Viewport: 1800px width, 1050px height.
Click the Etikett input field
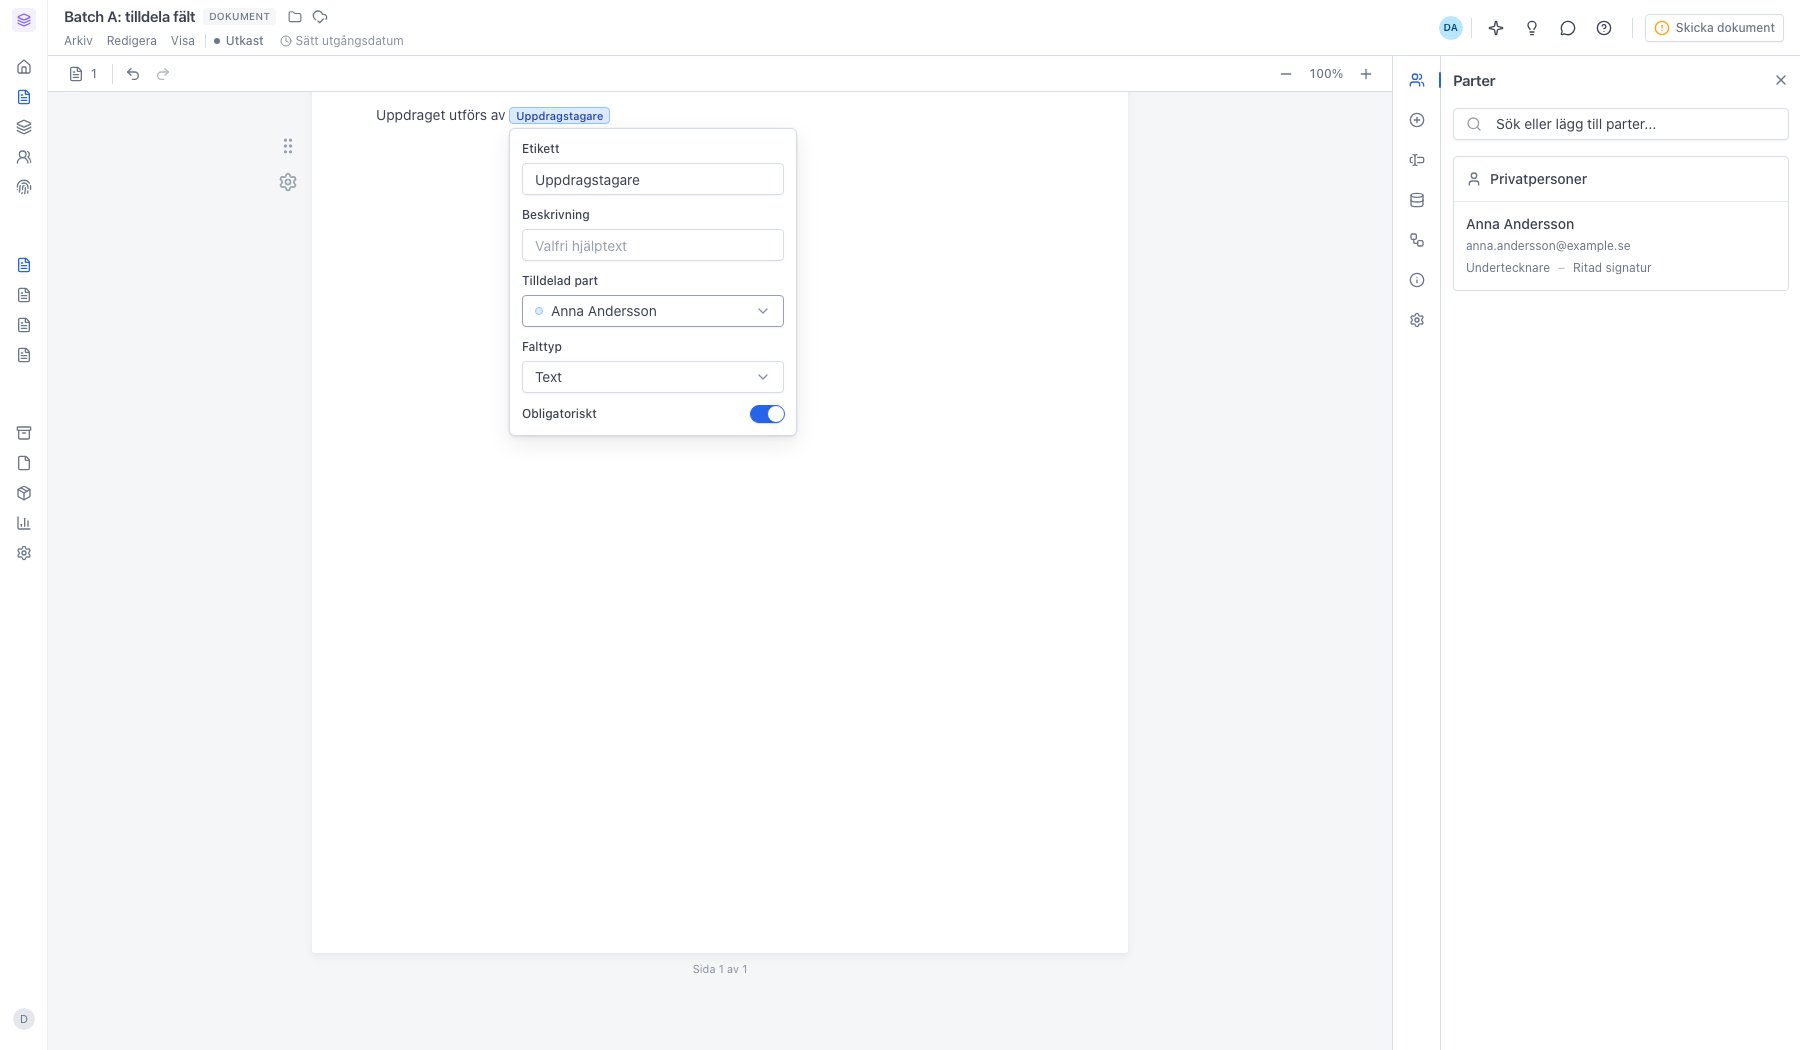pyautogui.click(x=653, y=180)
